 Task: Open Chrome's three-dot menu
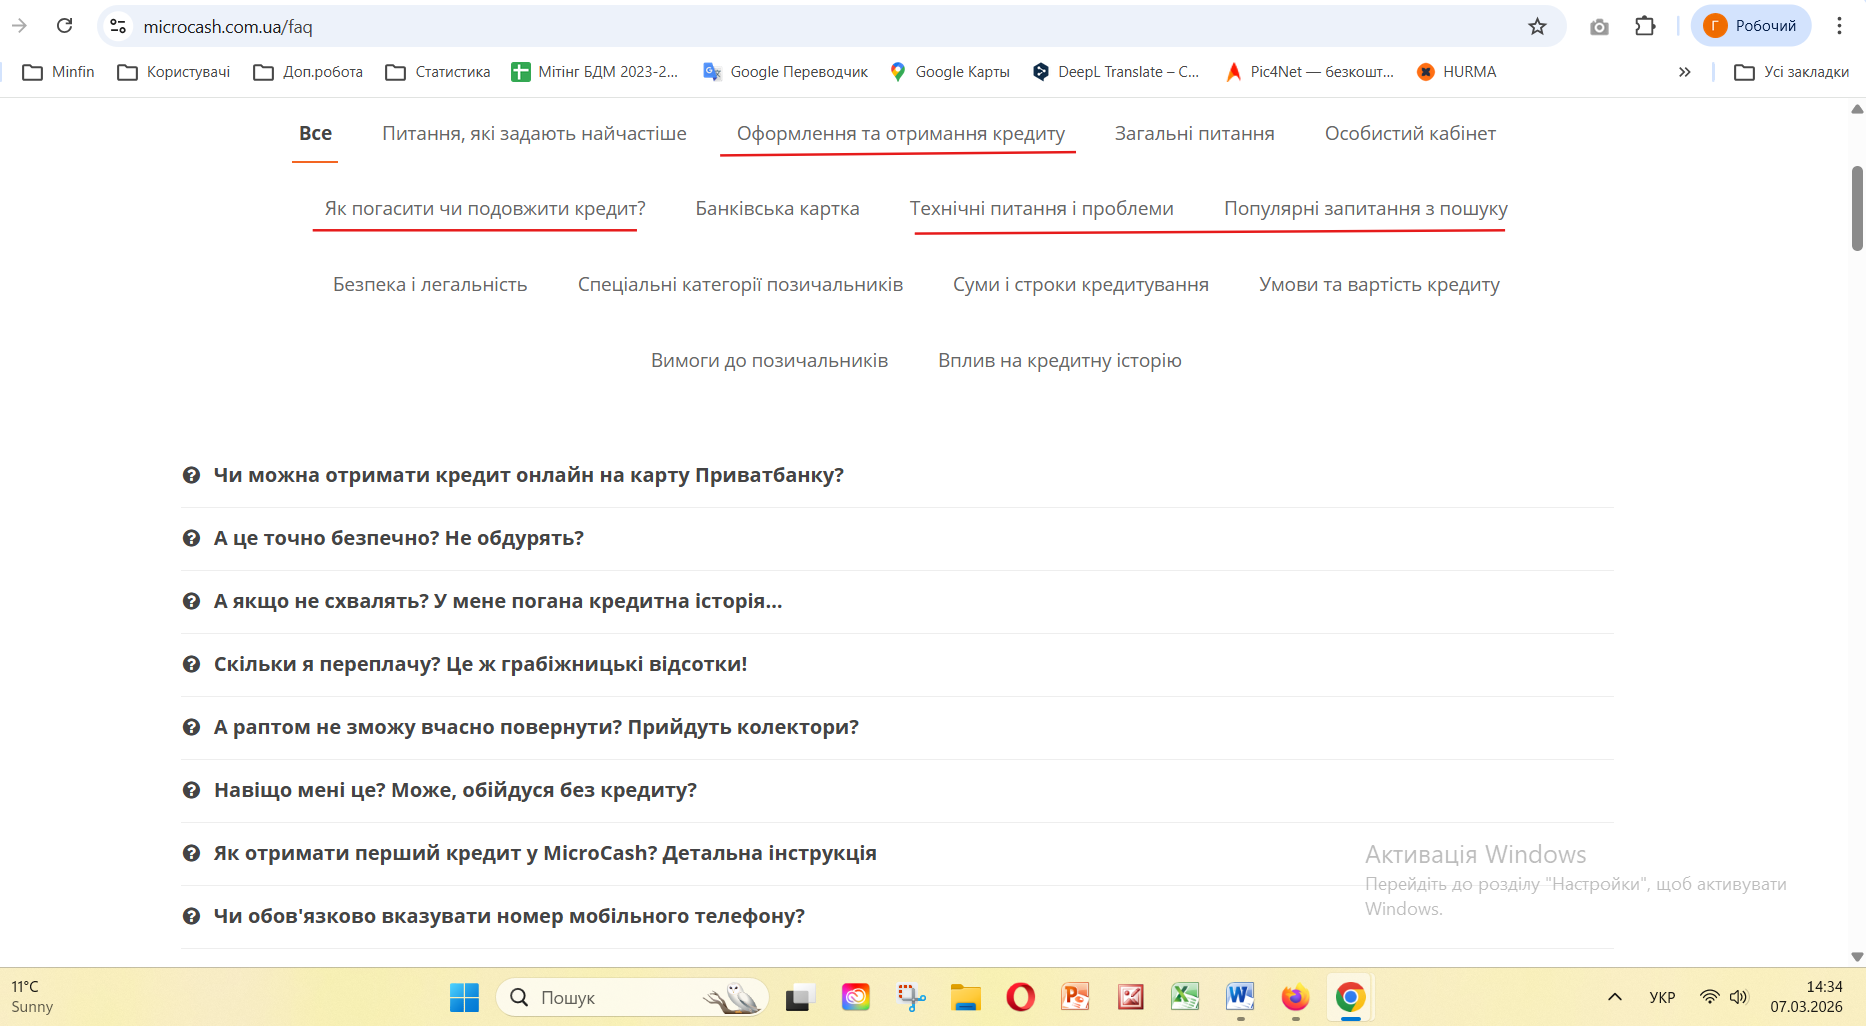coord(1839,26)
